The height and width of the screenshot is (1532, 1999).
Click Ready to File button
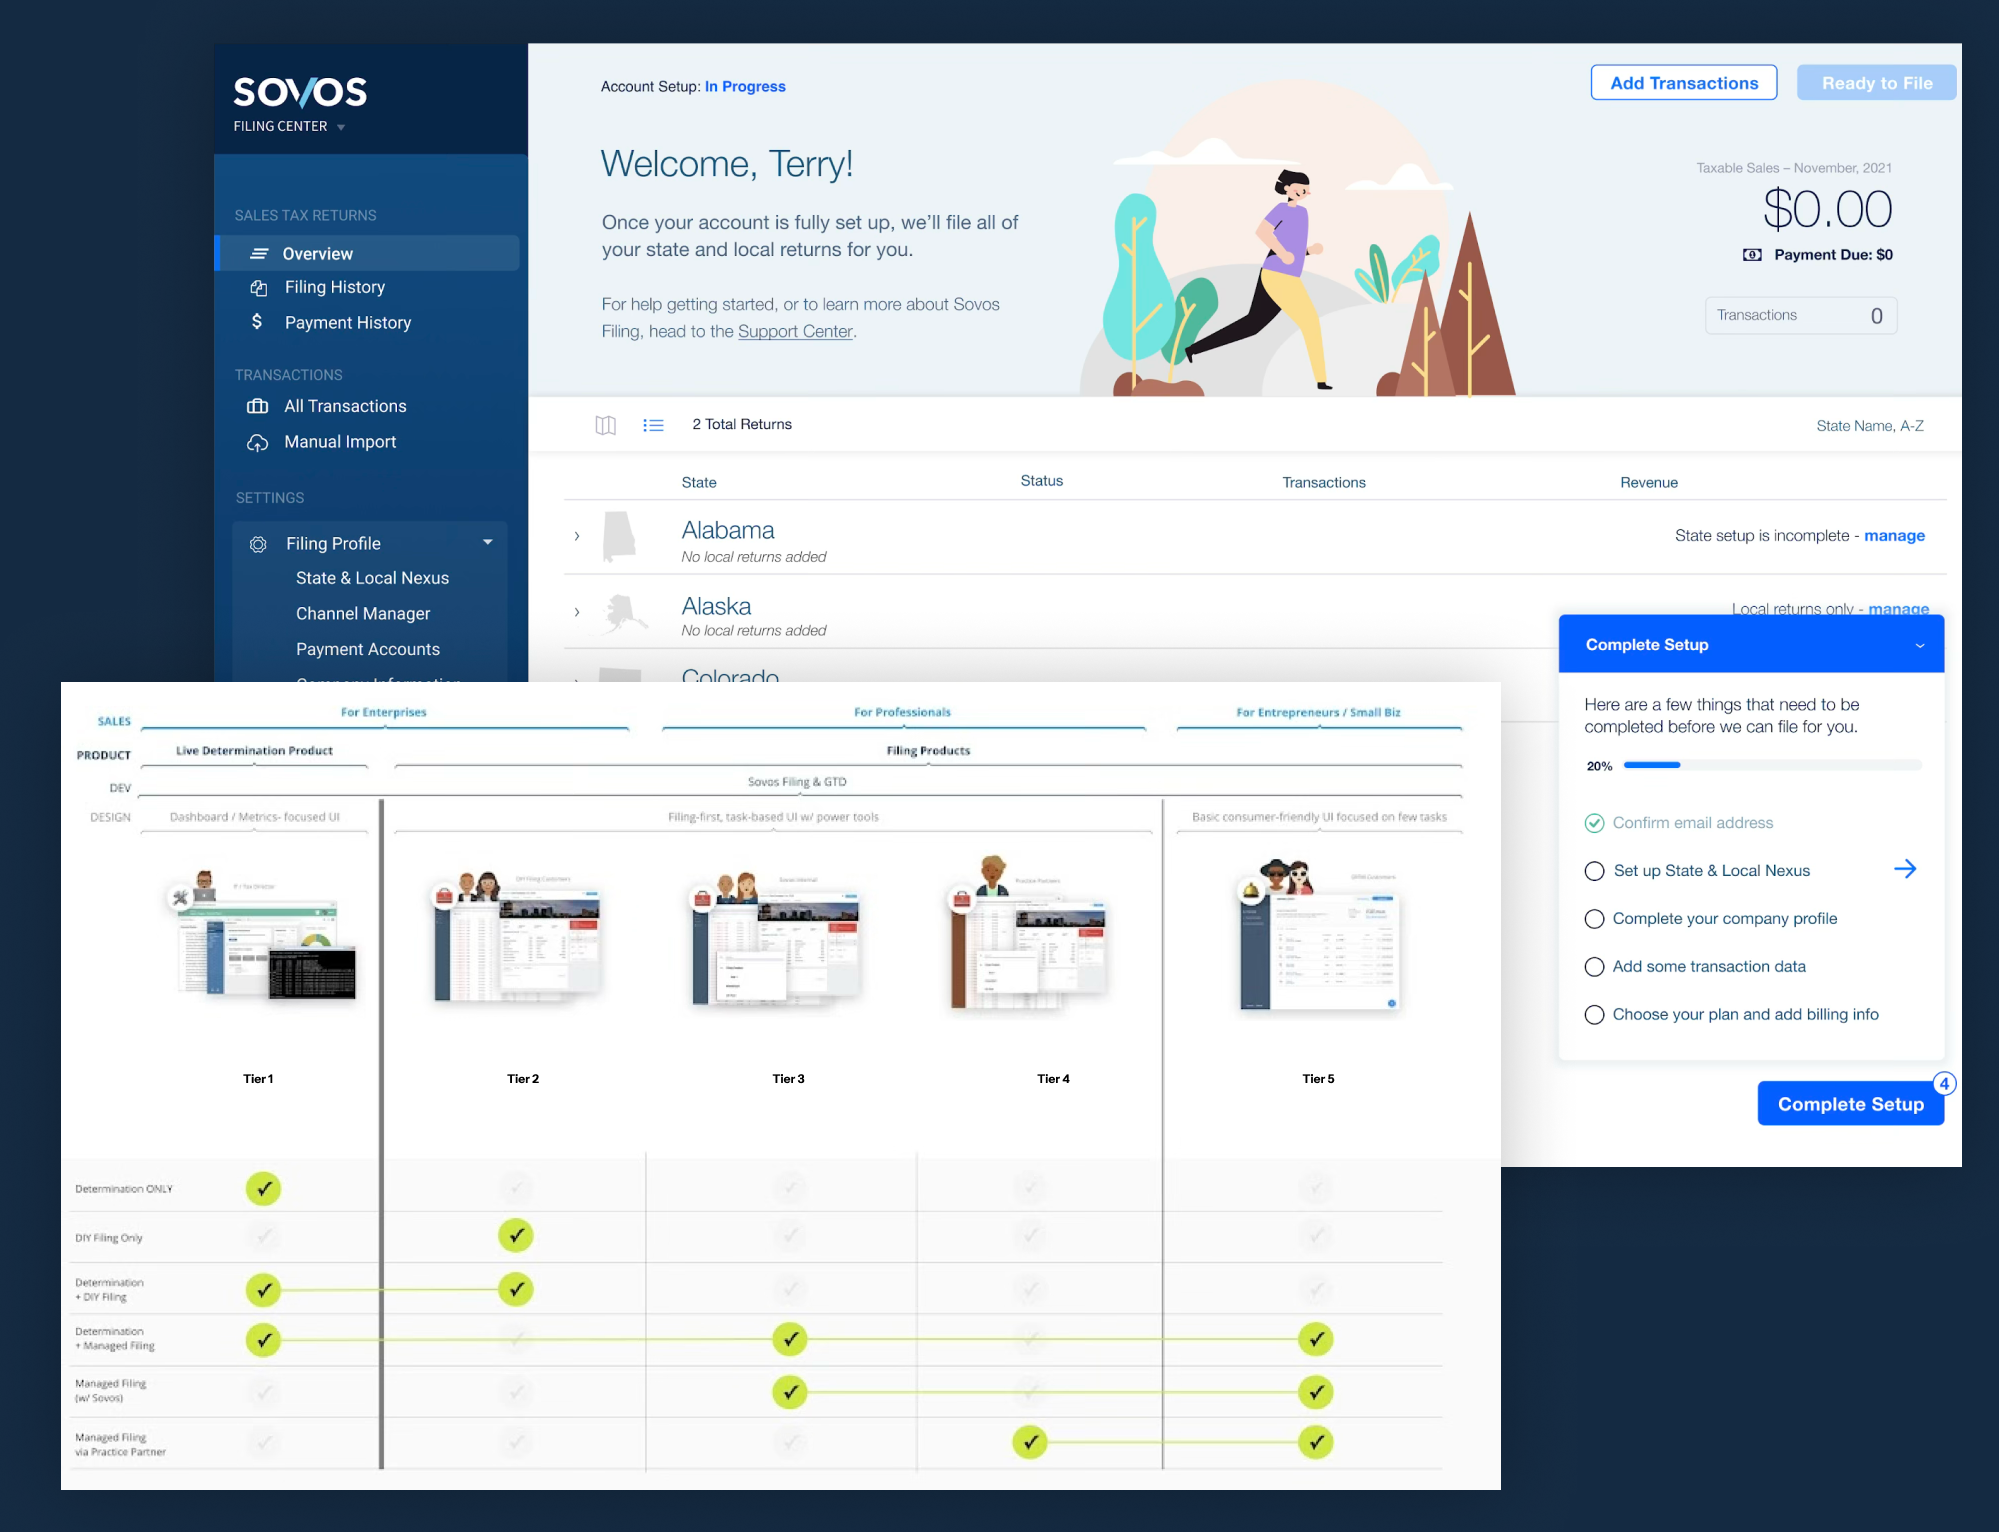pos(1876,83)
